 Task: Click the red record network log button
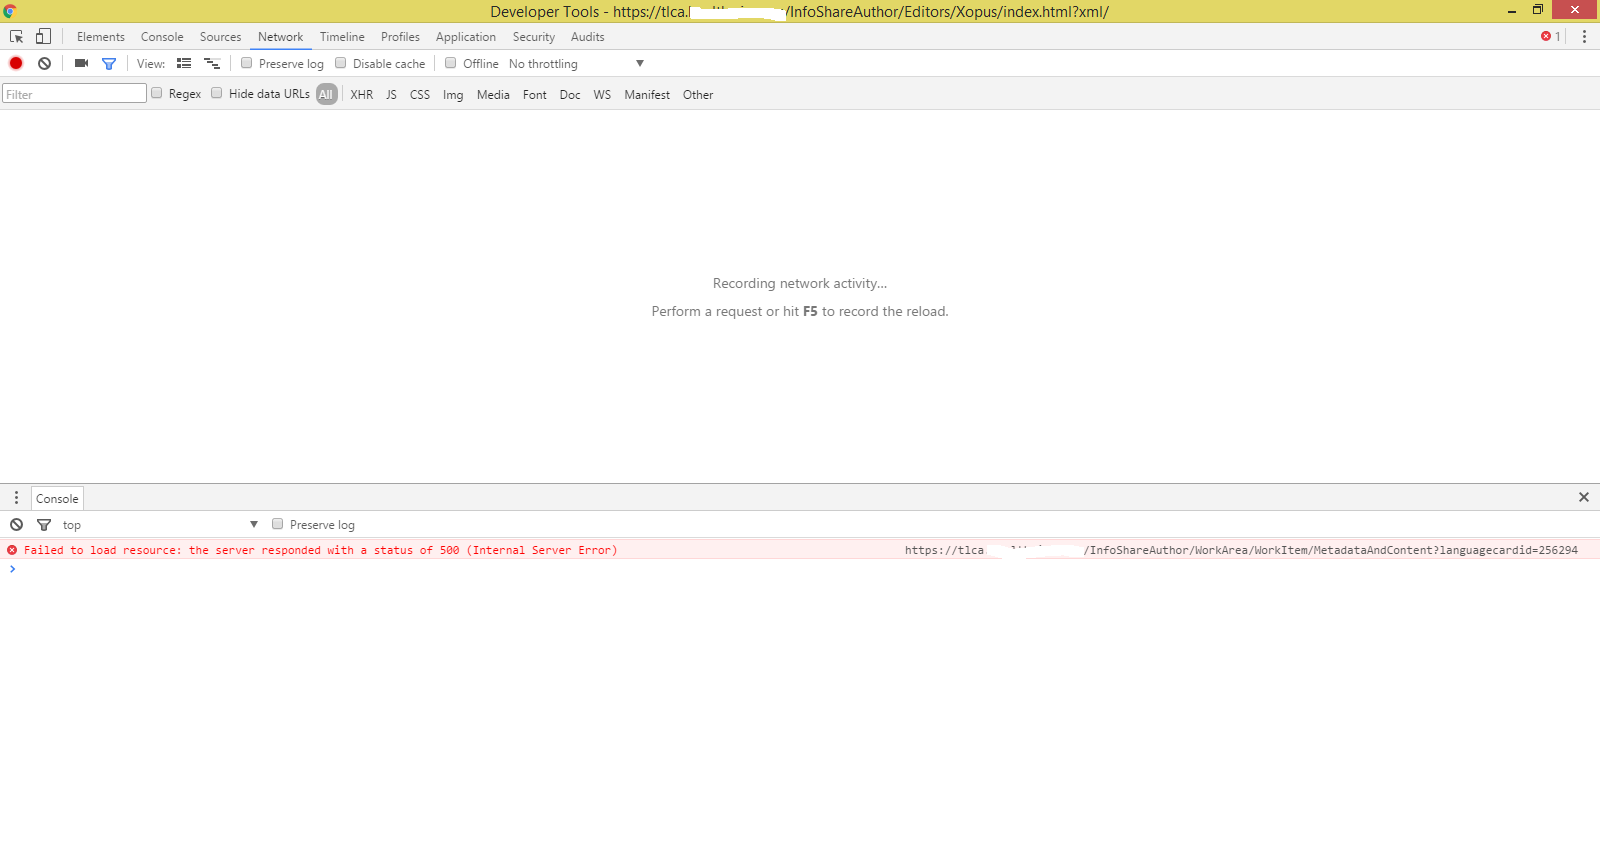(16, 63)
